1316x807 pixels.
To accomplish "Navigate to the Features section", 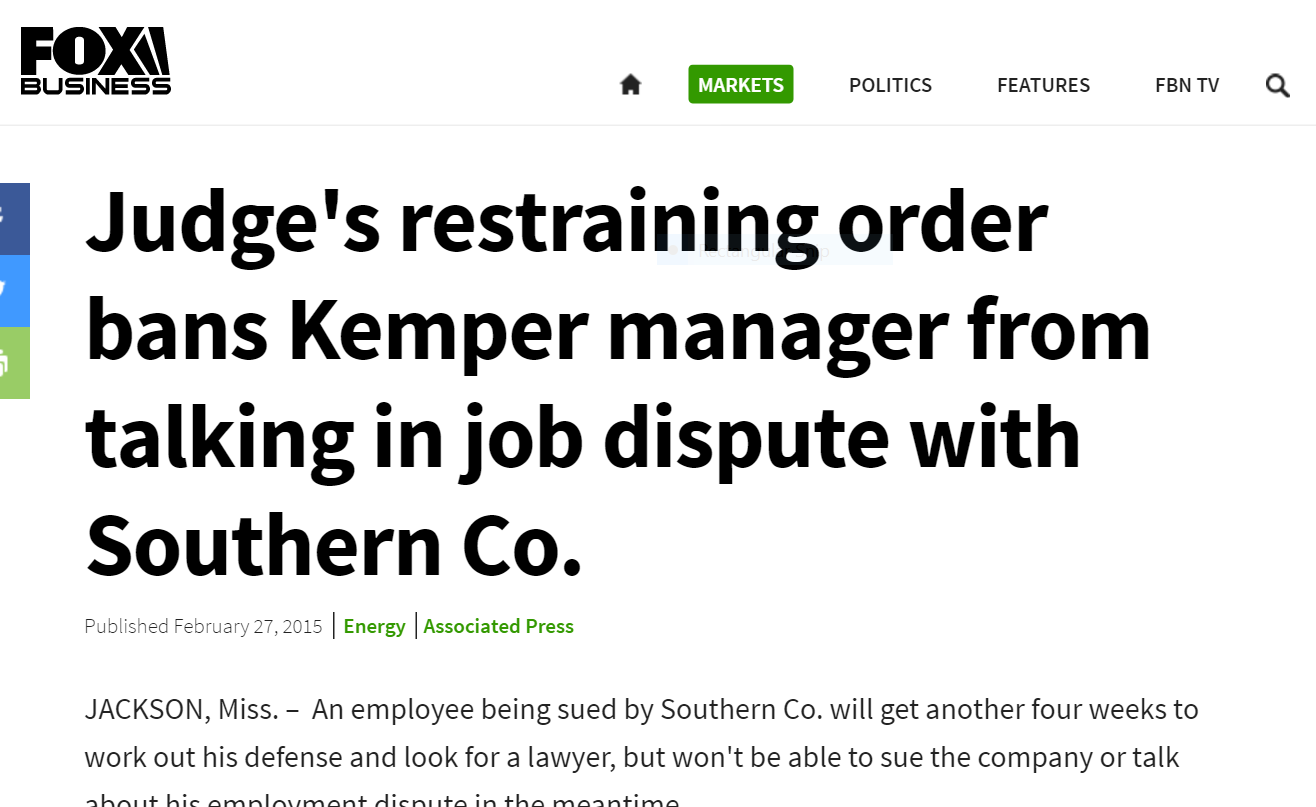I will 1043,85.
